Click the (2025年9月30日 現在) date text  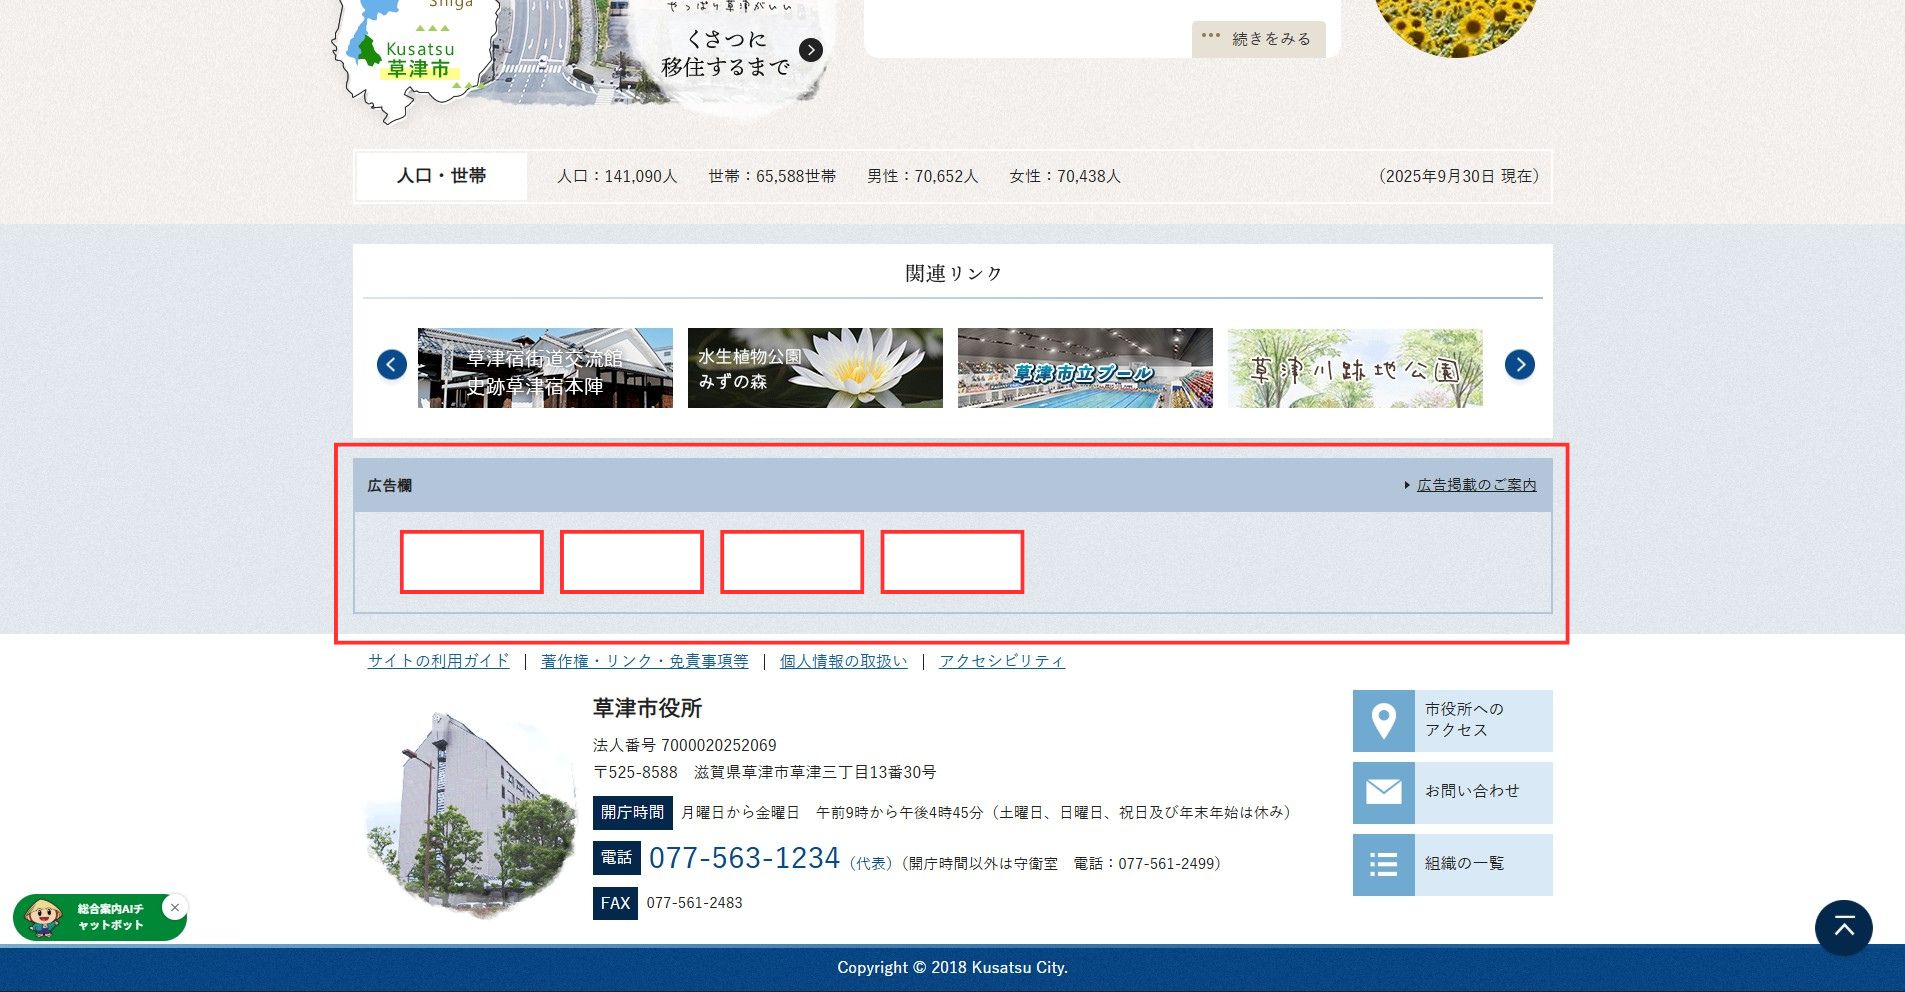click(x=1459, y=176)
